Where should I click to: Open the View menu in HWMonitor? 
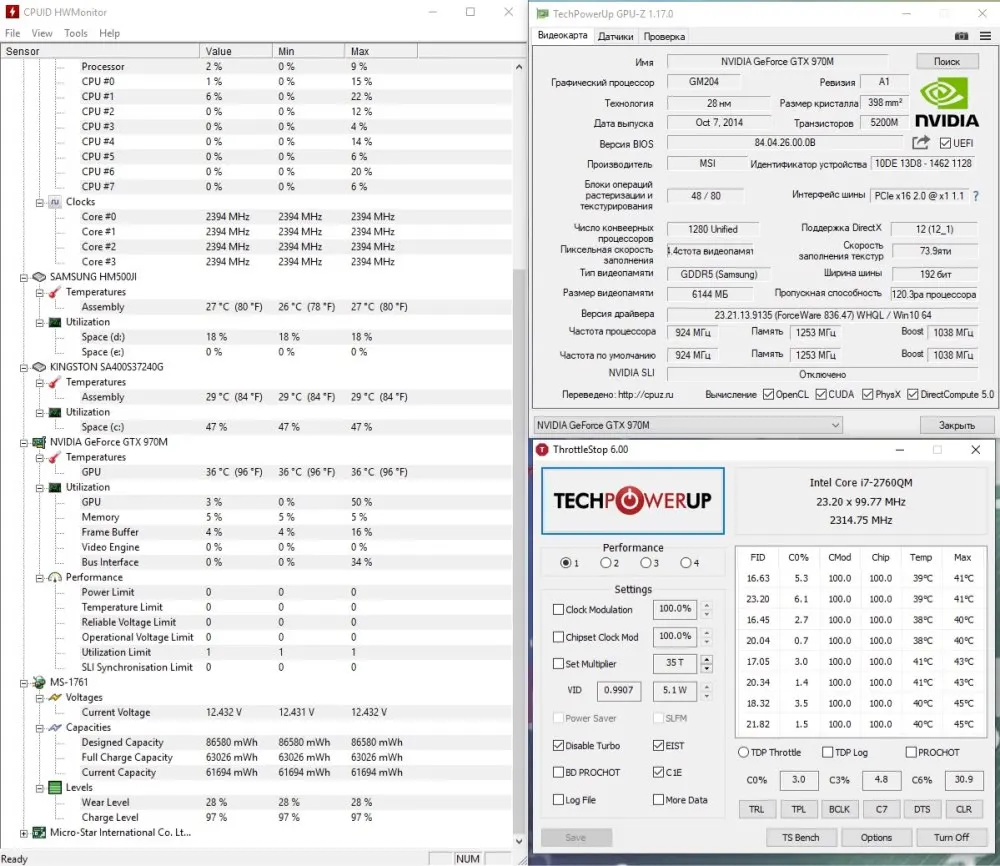tap(42, 33)
